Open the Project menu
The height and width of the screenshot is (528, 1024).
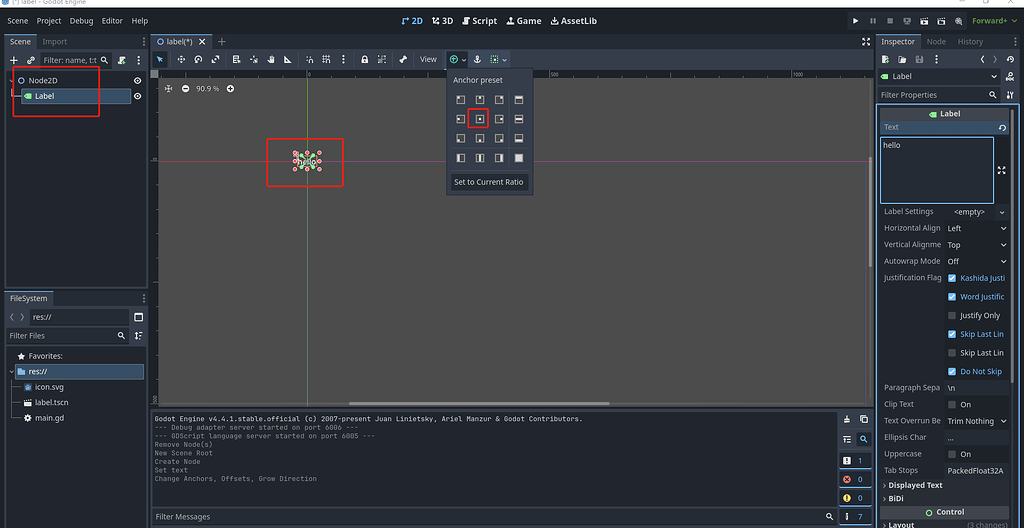(x=49, y=21)
